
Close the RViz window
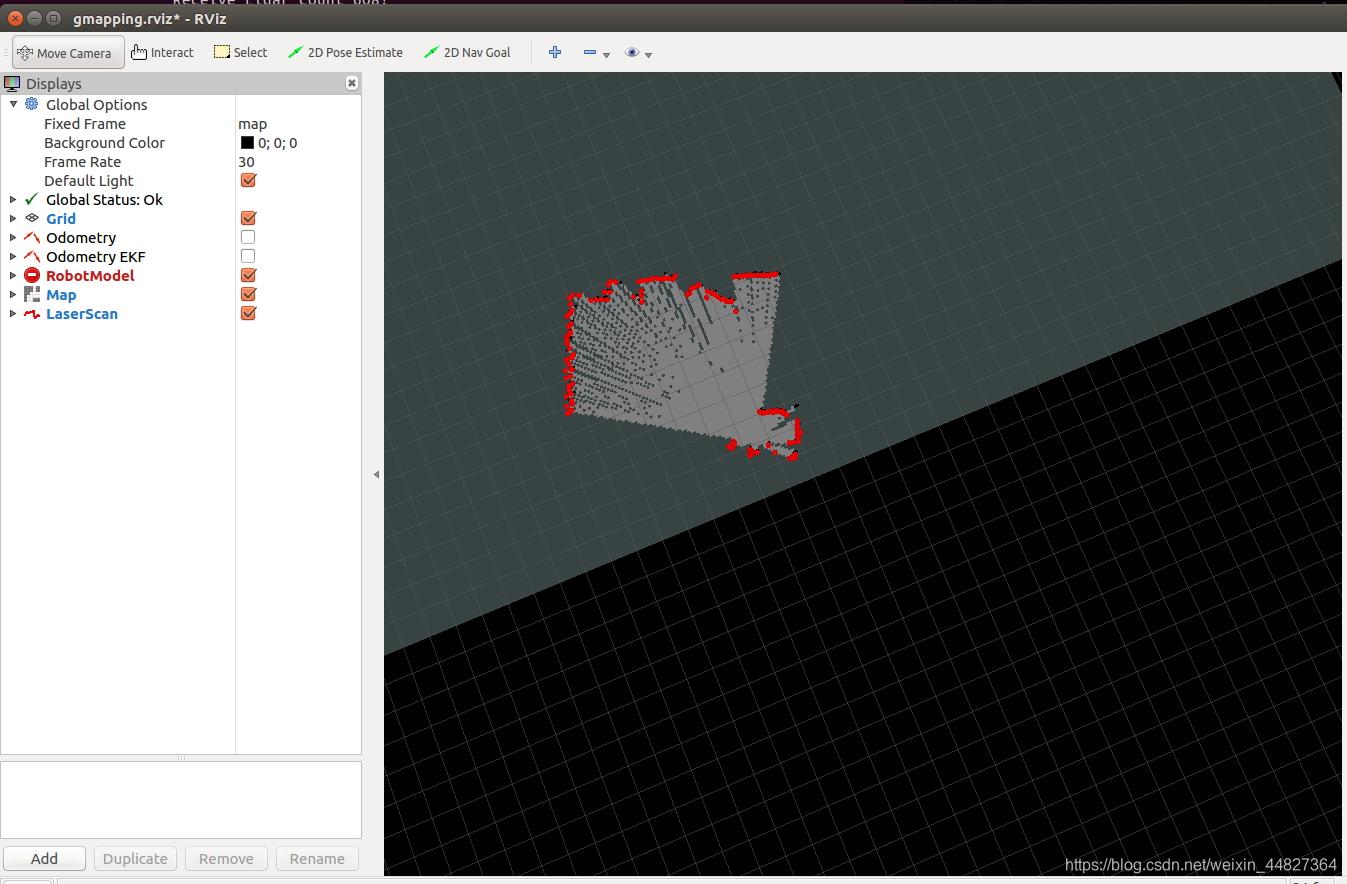click(15, 18)
